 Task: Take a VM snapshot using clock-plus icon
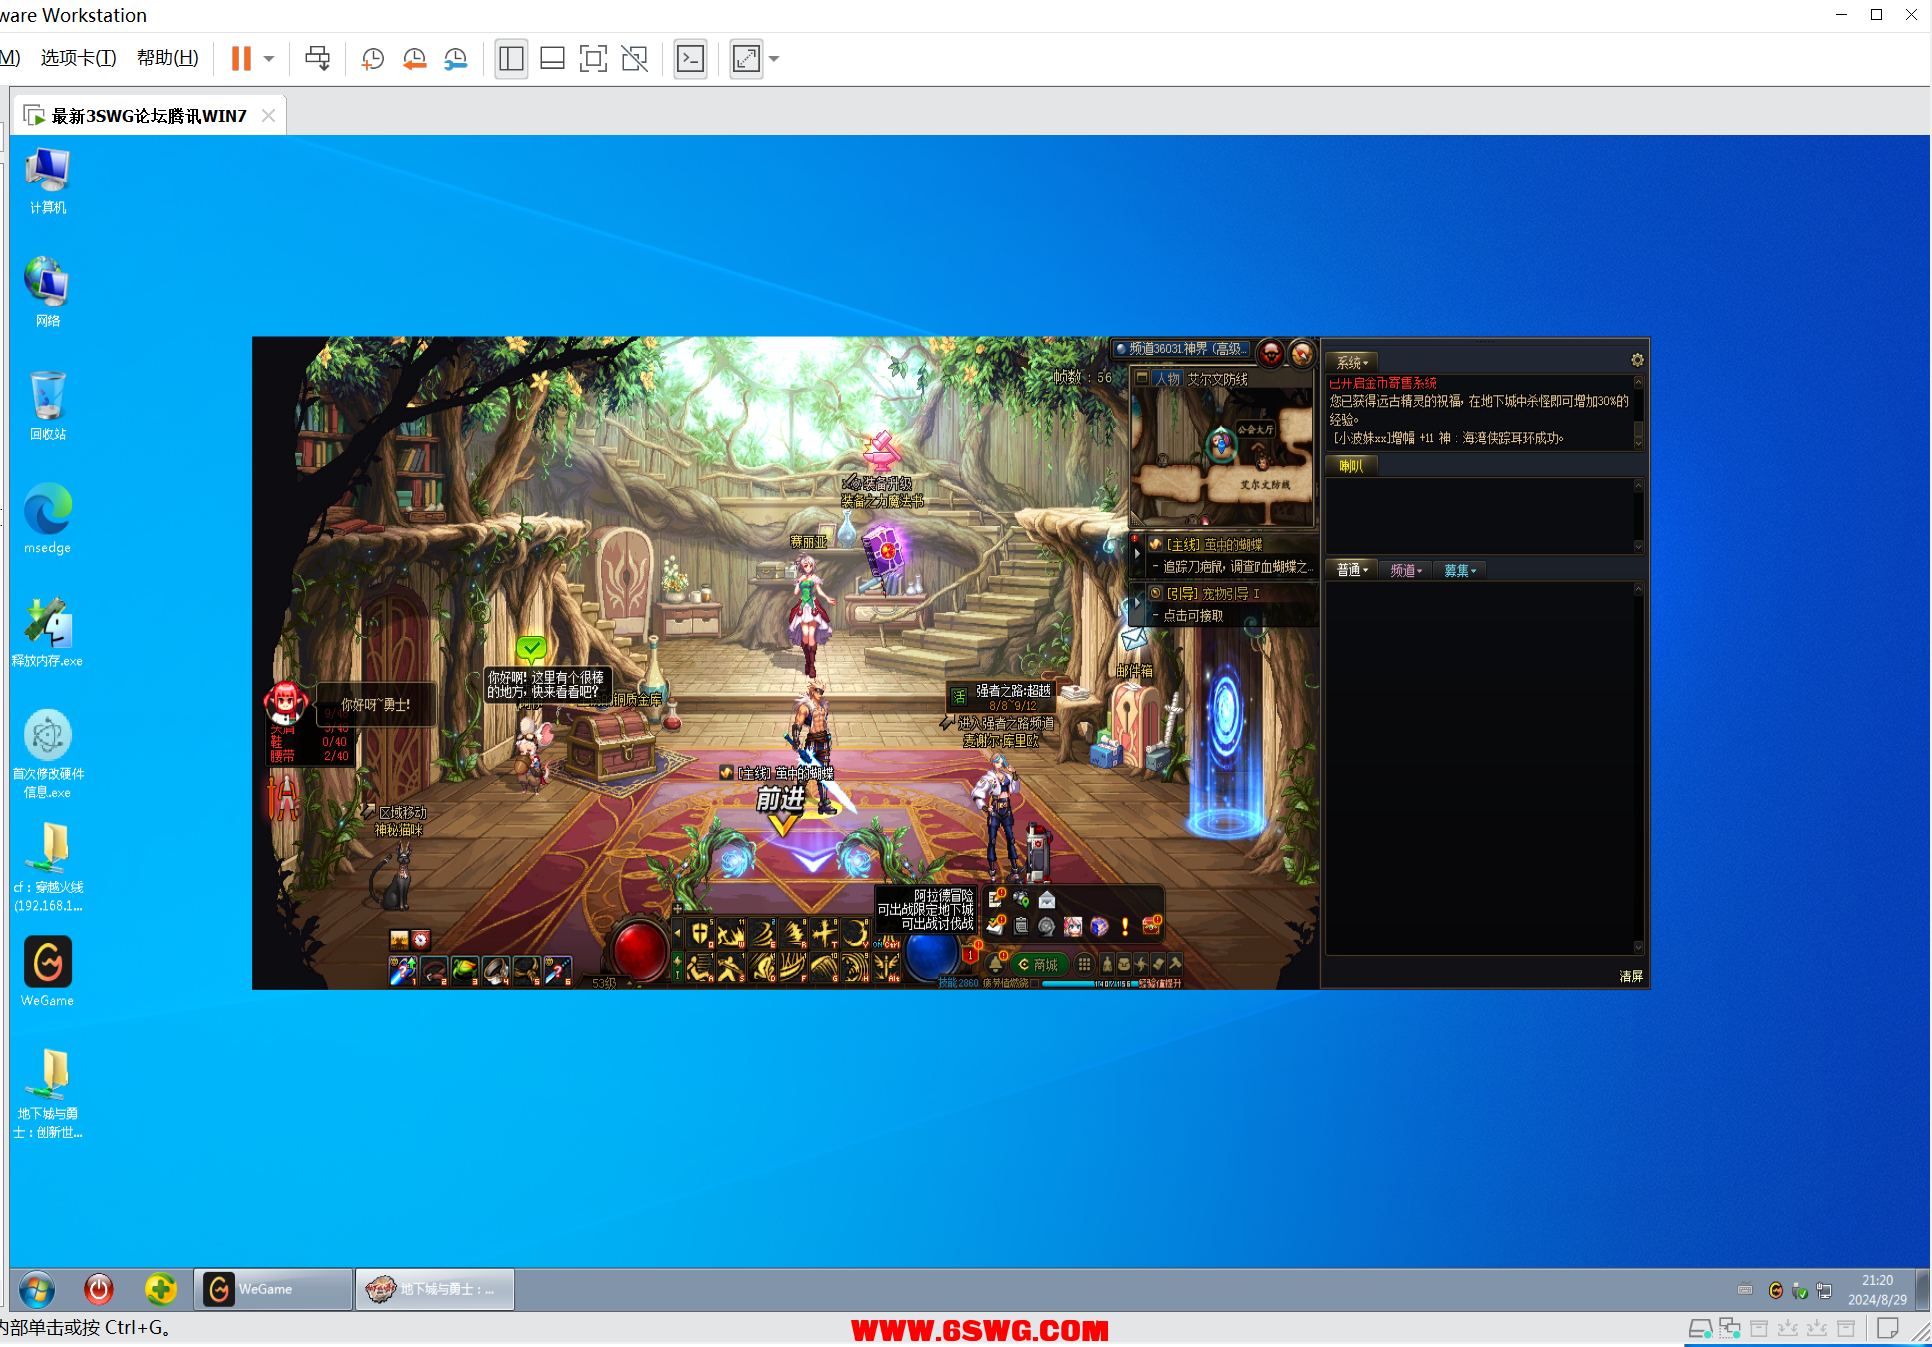click(373, 59)
